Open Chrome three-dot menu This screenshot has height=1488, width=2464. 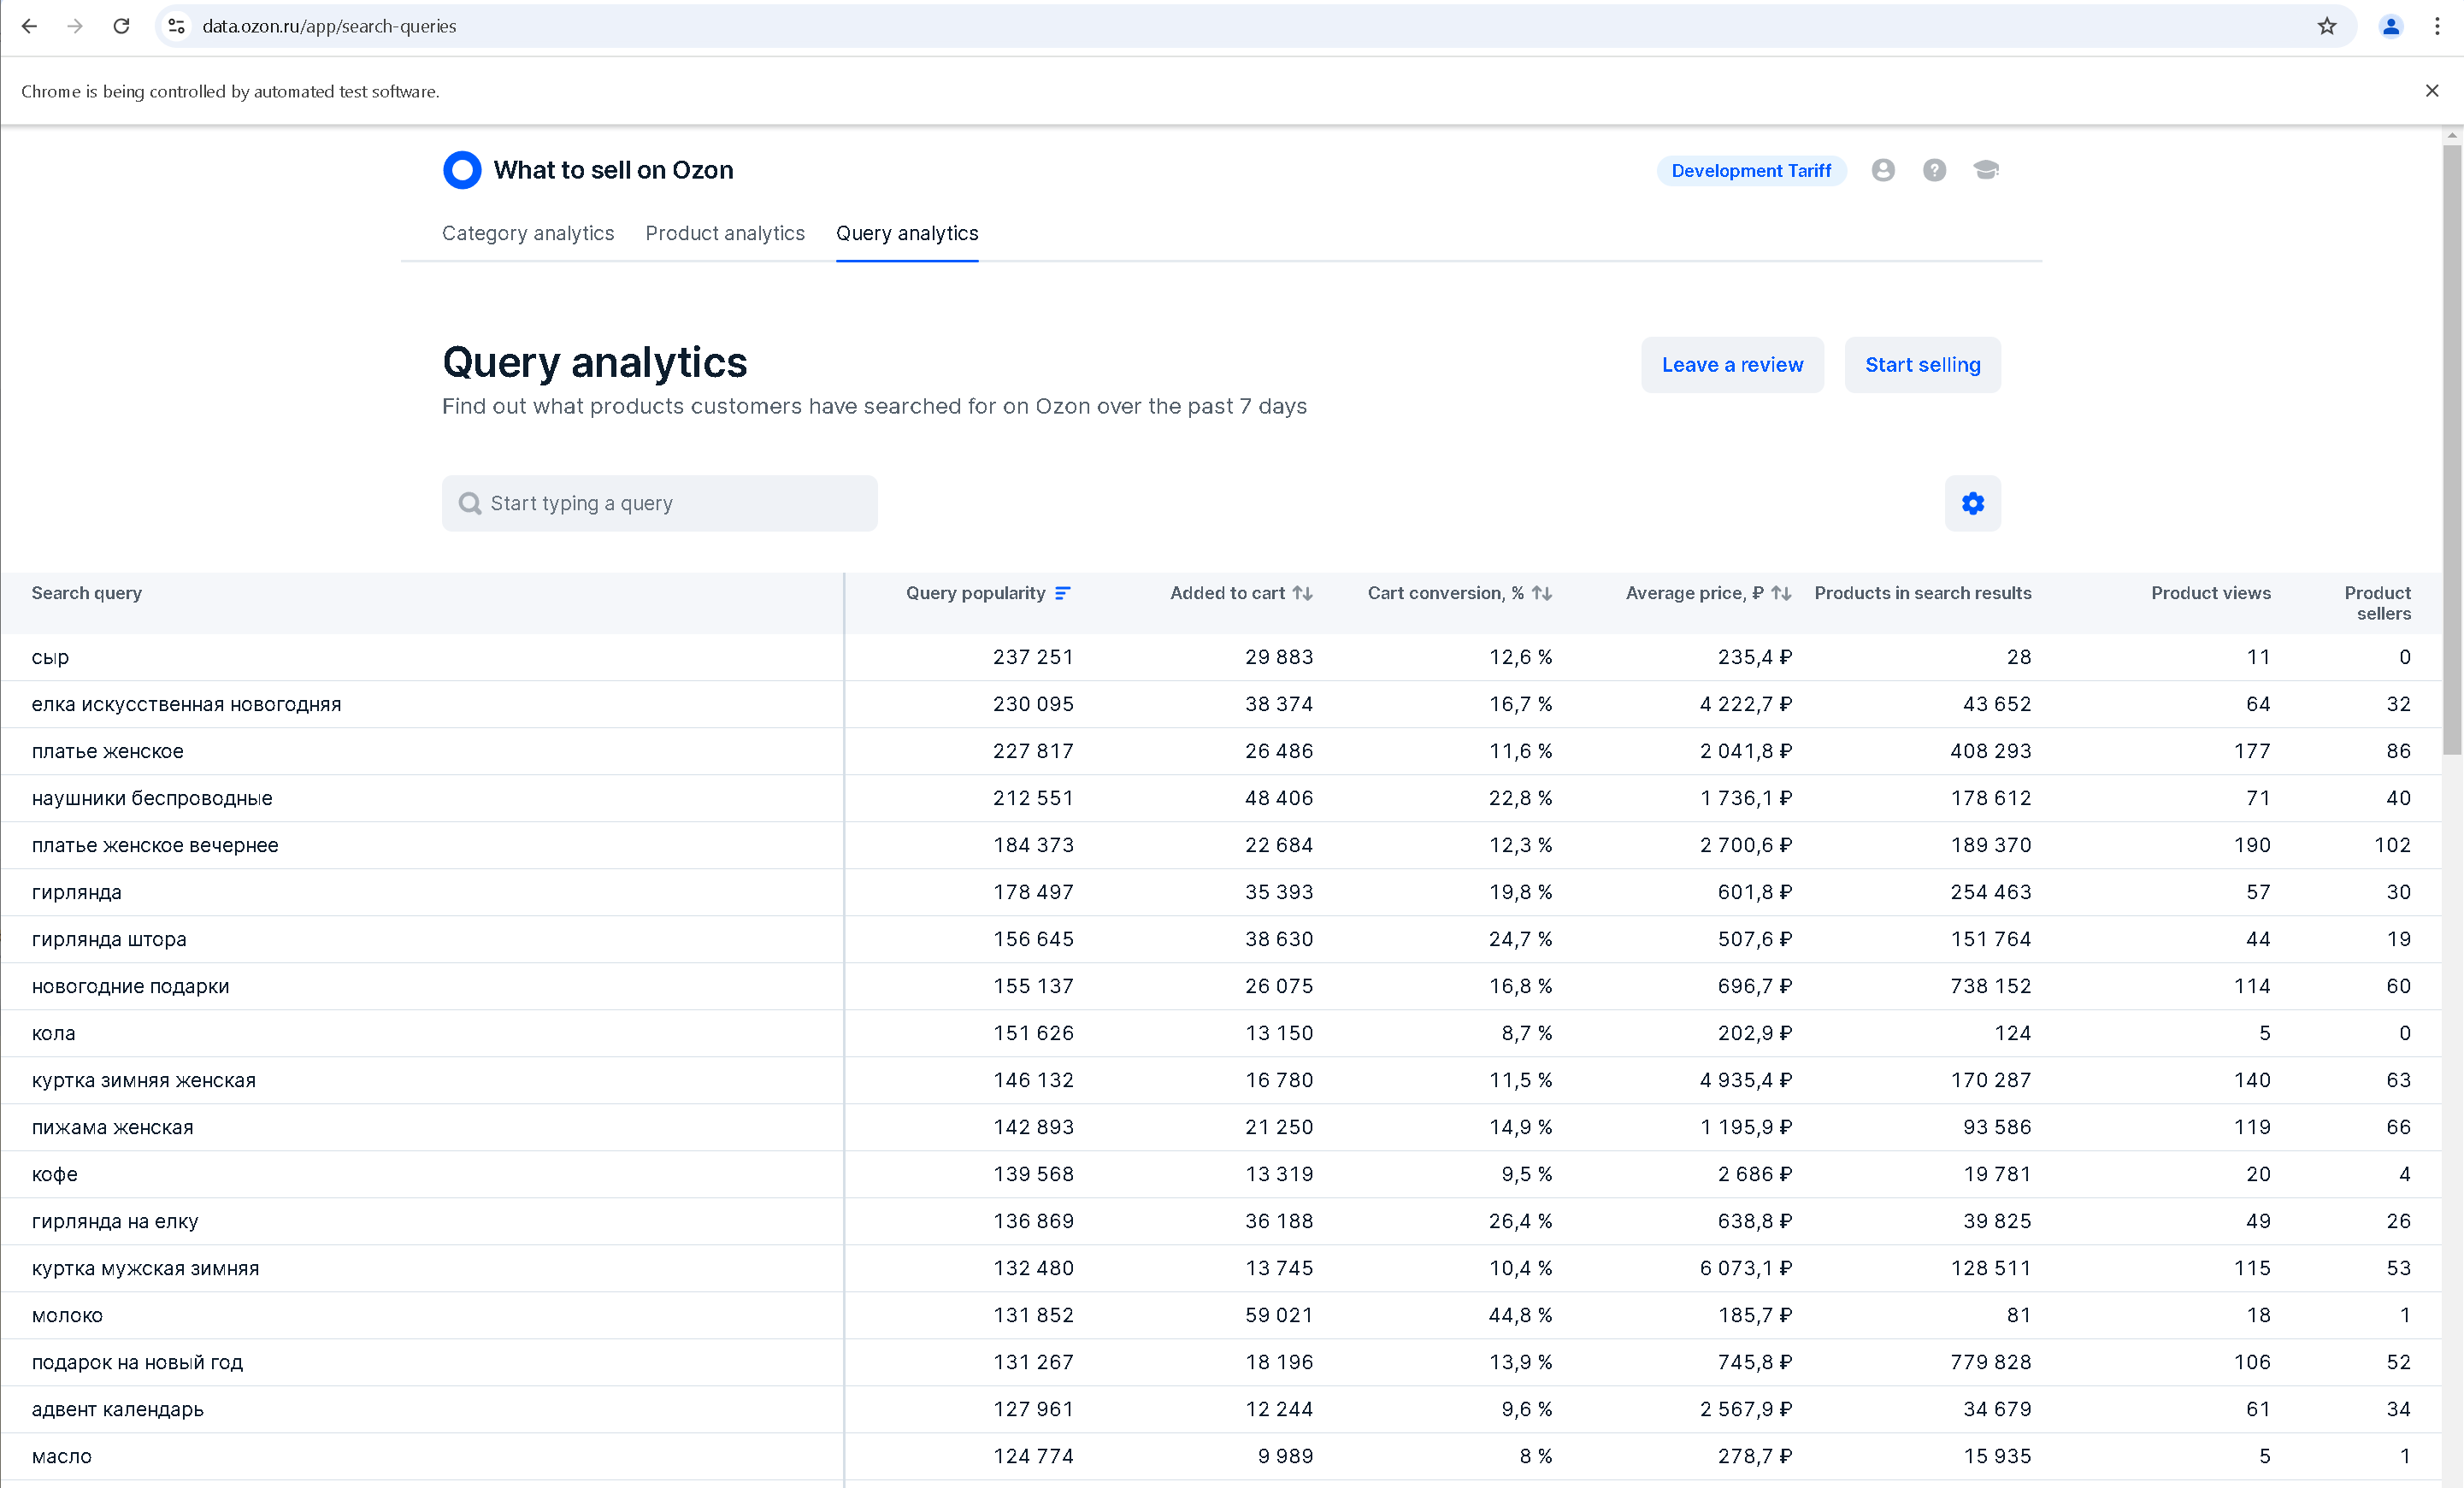[x=2436, y=26]
